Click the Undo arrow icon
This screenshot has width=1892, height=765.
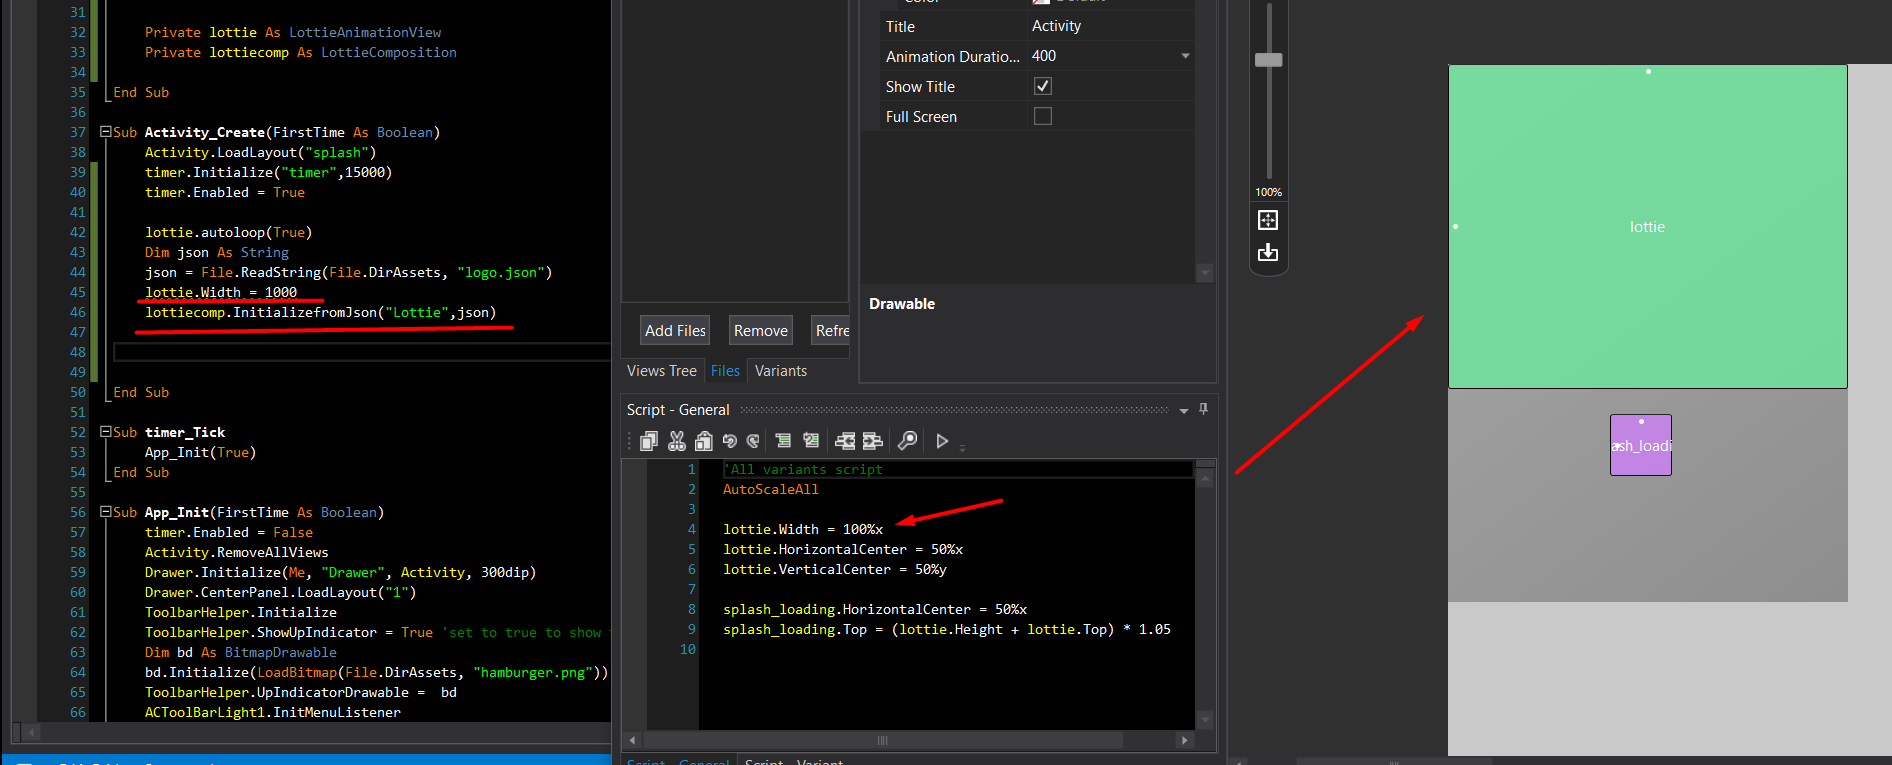(729, 441)
